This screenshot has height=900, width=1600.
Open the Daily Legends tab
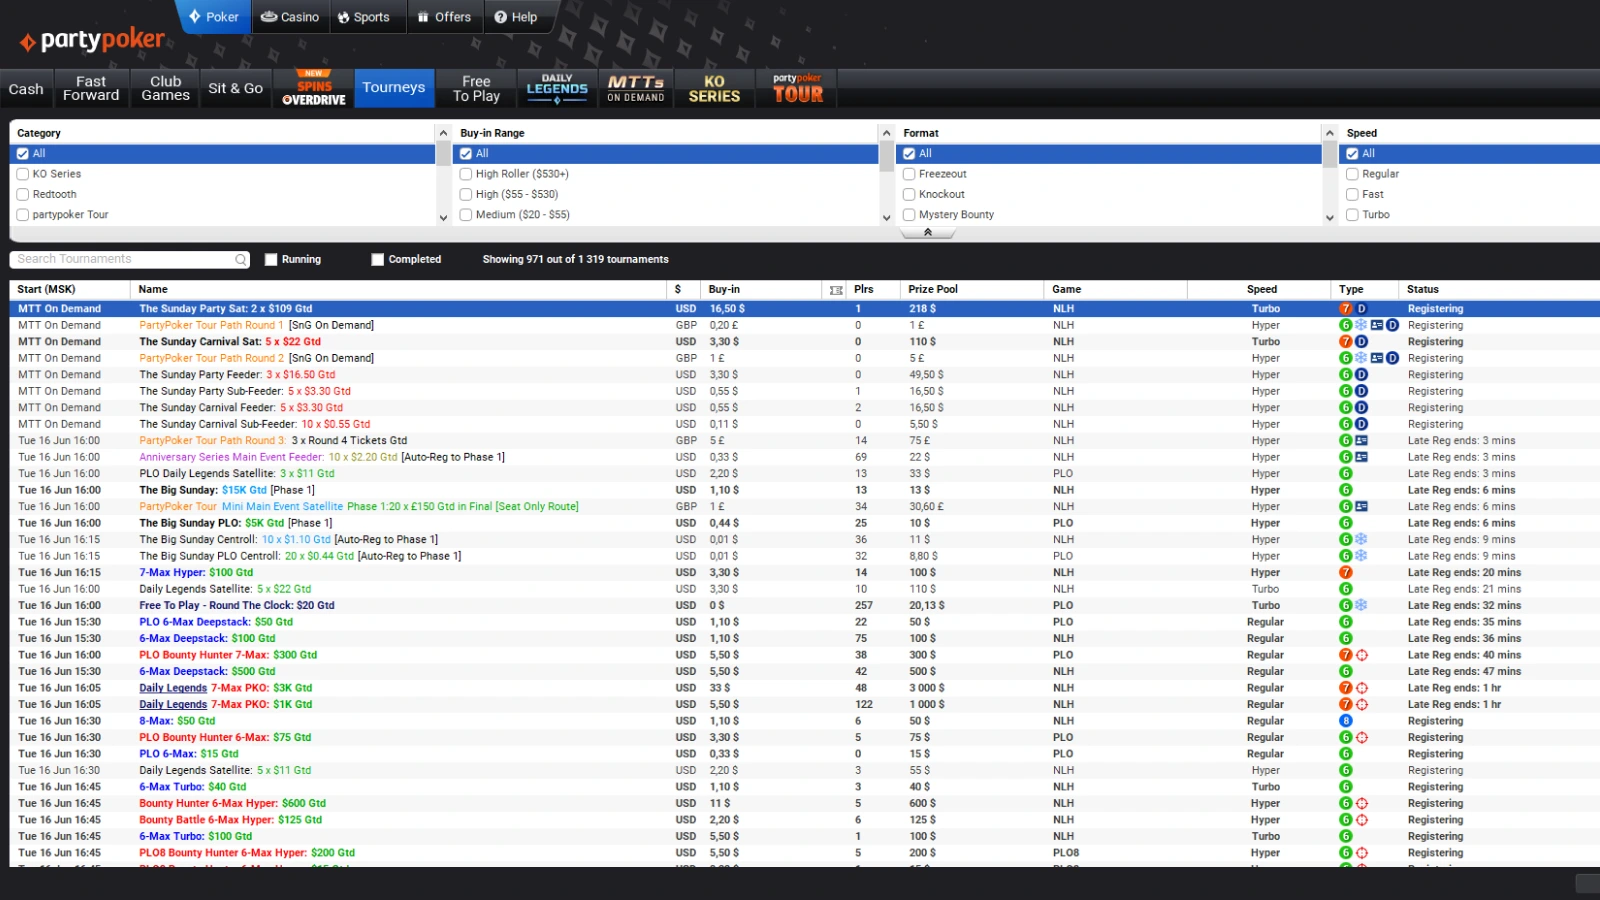pos(557,89)
